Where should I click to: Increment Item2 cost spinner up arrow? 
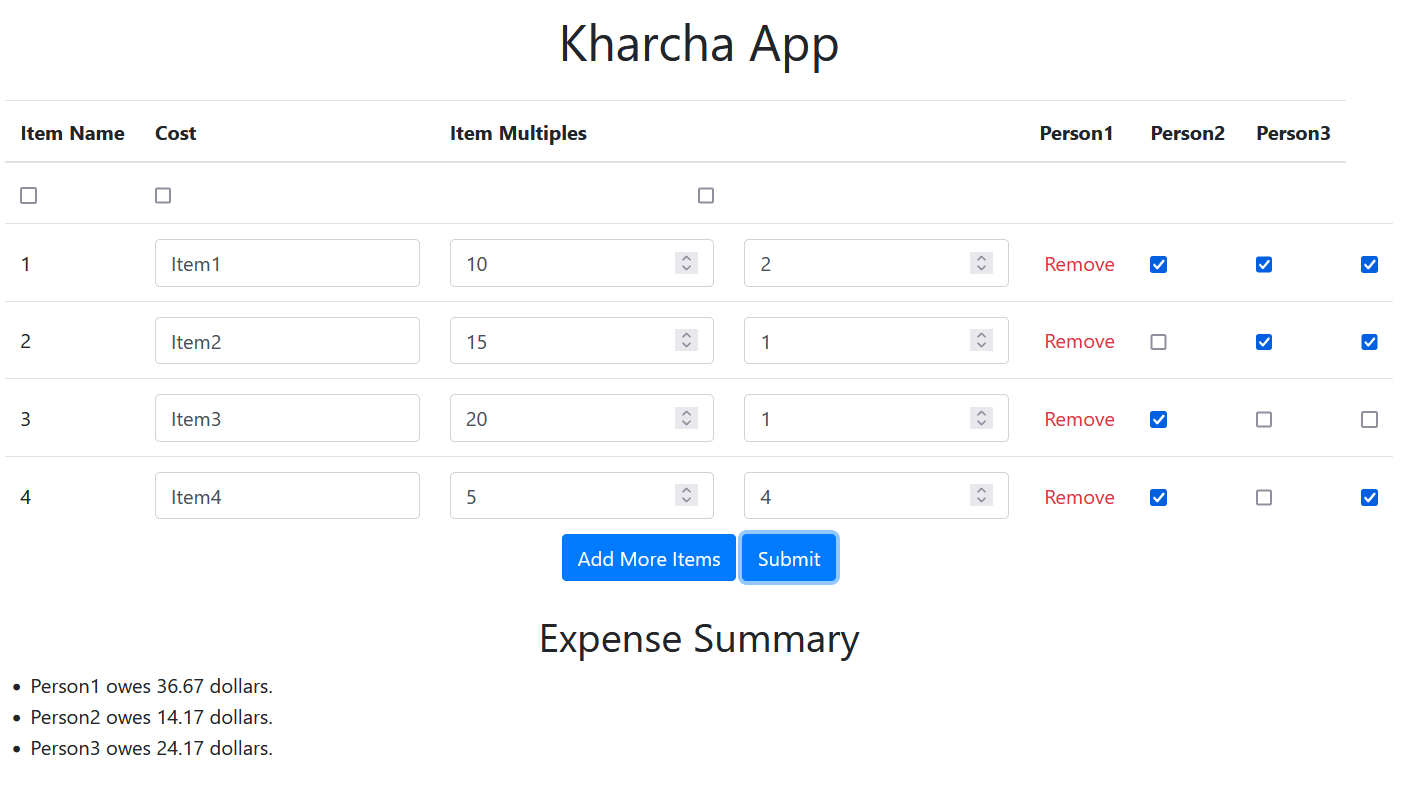[686, 335]
